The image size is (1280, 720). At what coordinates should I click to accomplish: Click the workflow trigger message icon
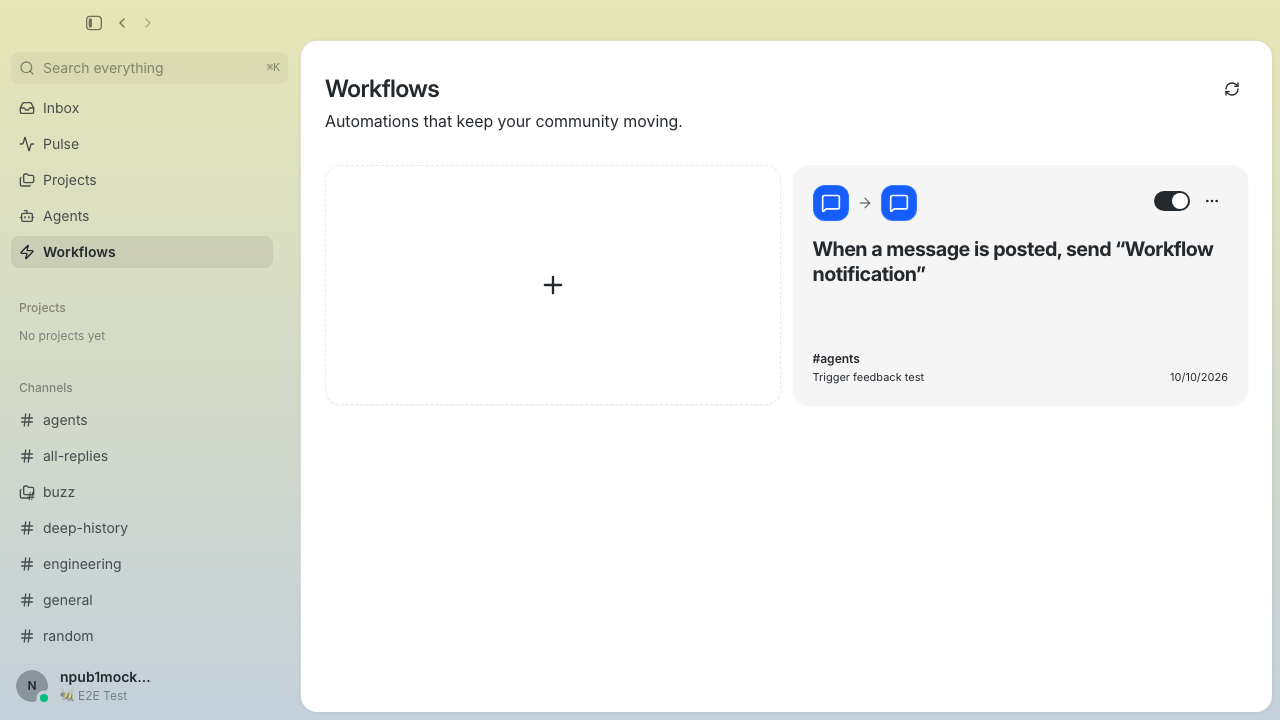(831, 203)
